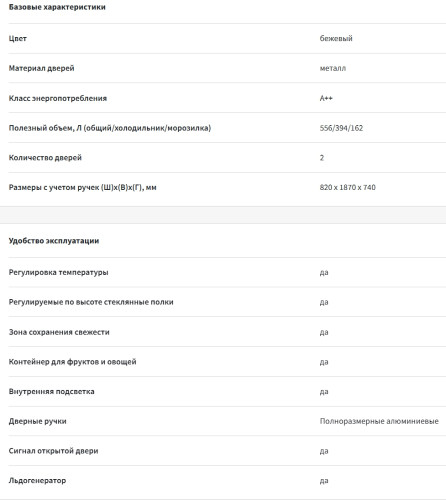
Task: Click the "металл" value text
Action: 333,68
